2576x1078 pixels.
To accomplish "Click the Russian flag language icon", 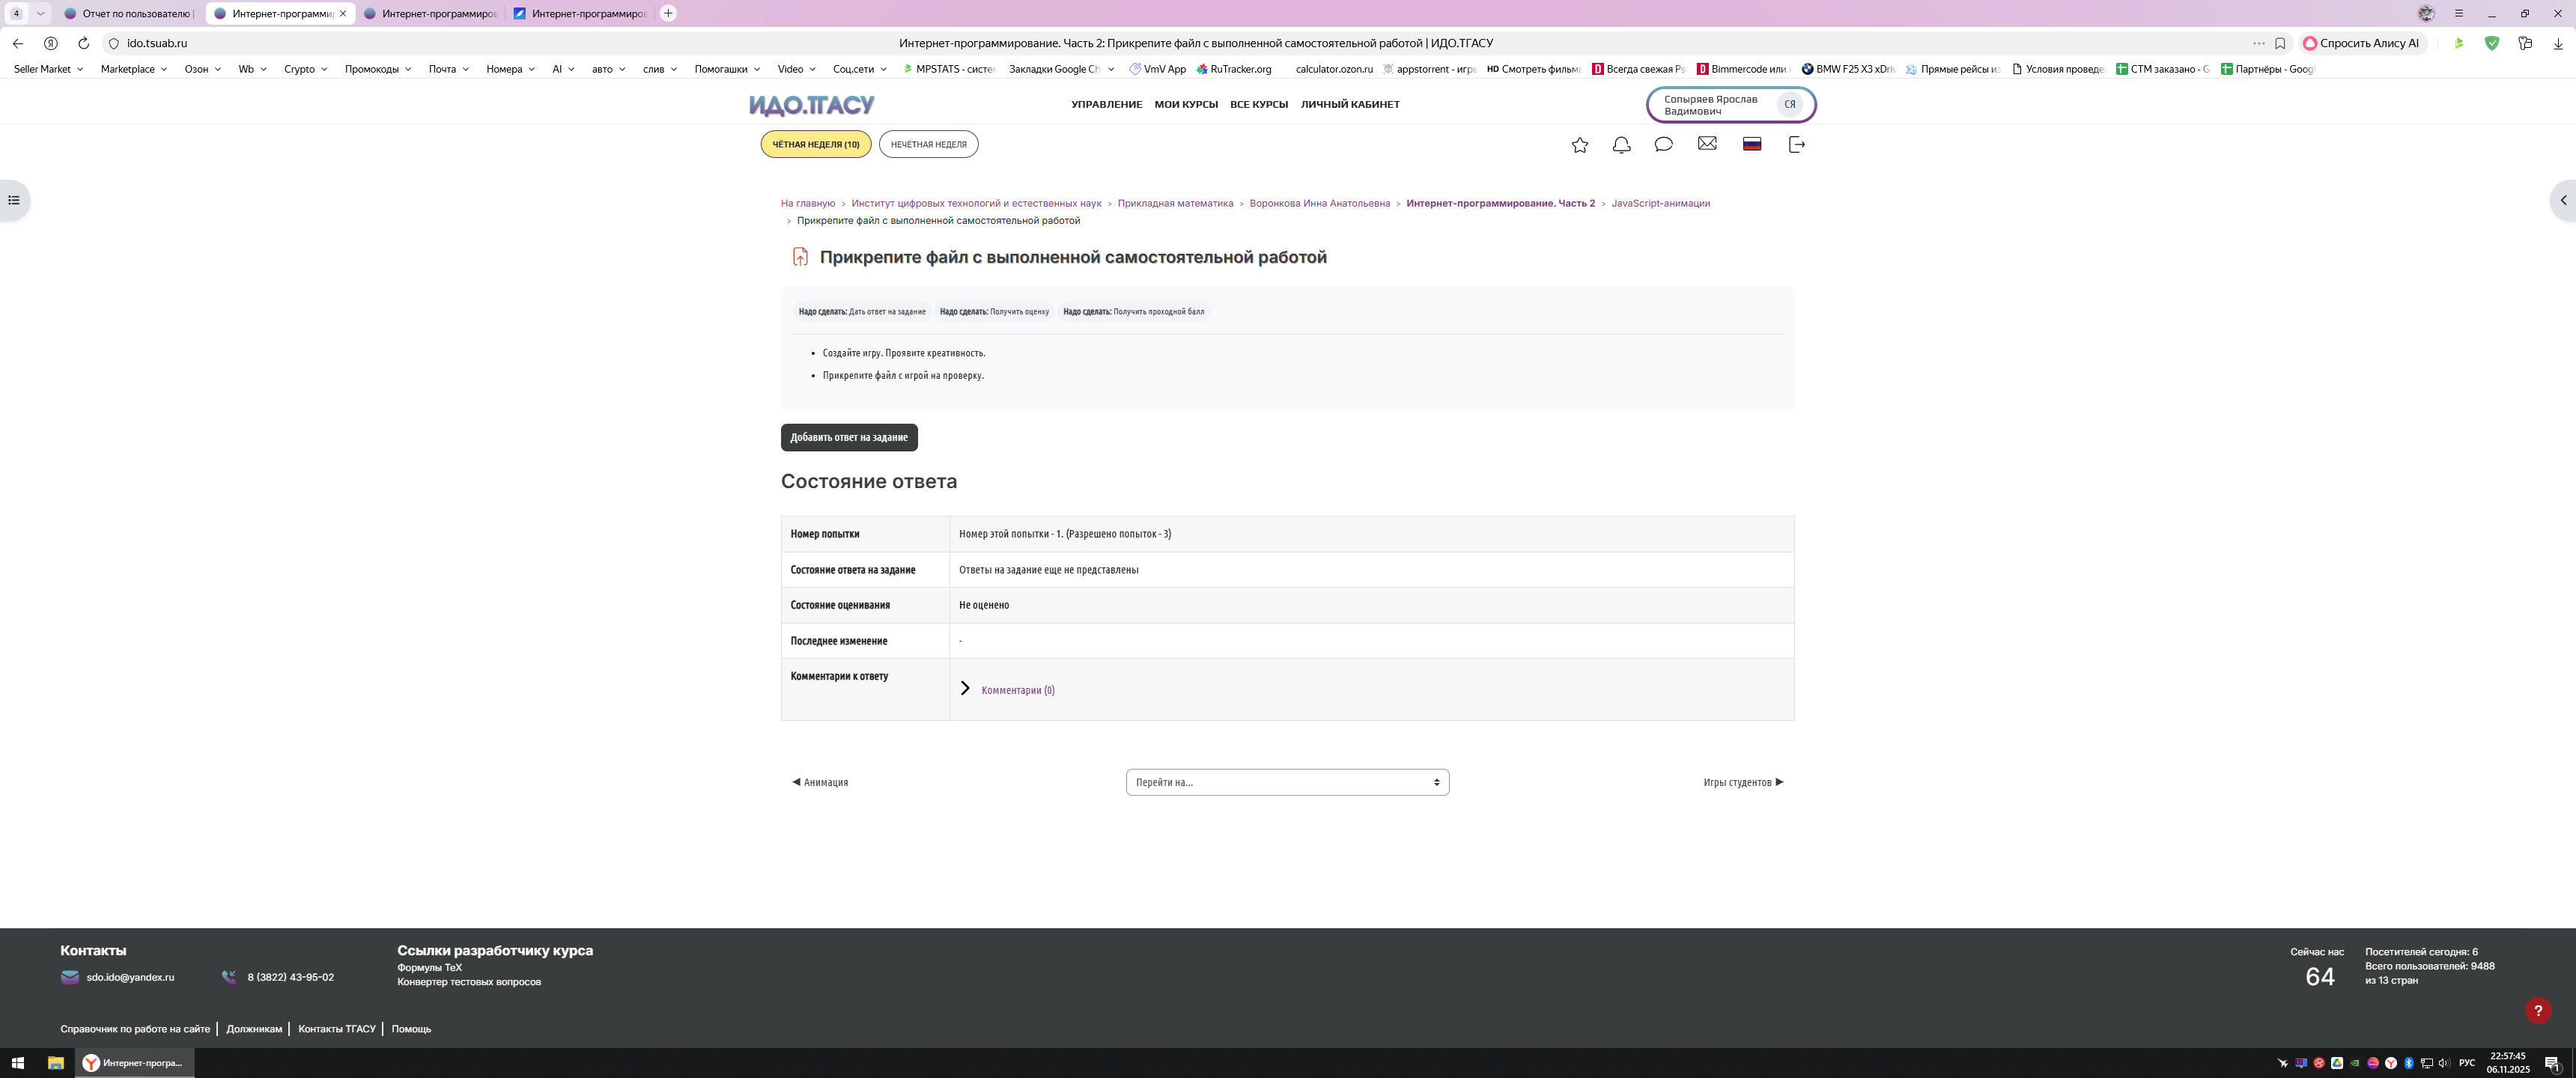I will pos(1751,144).
